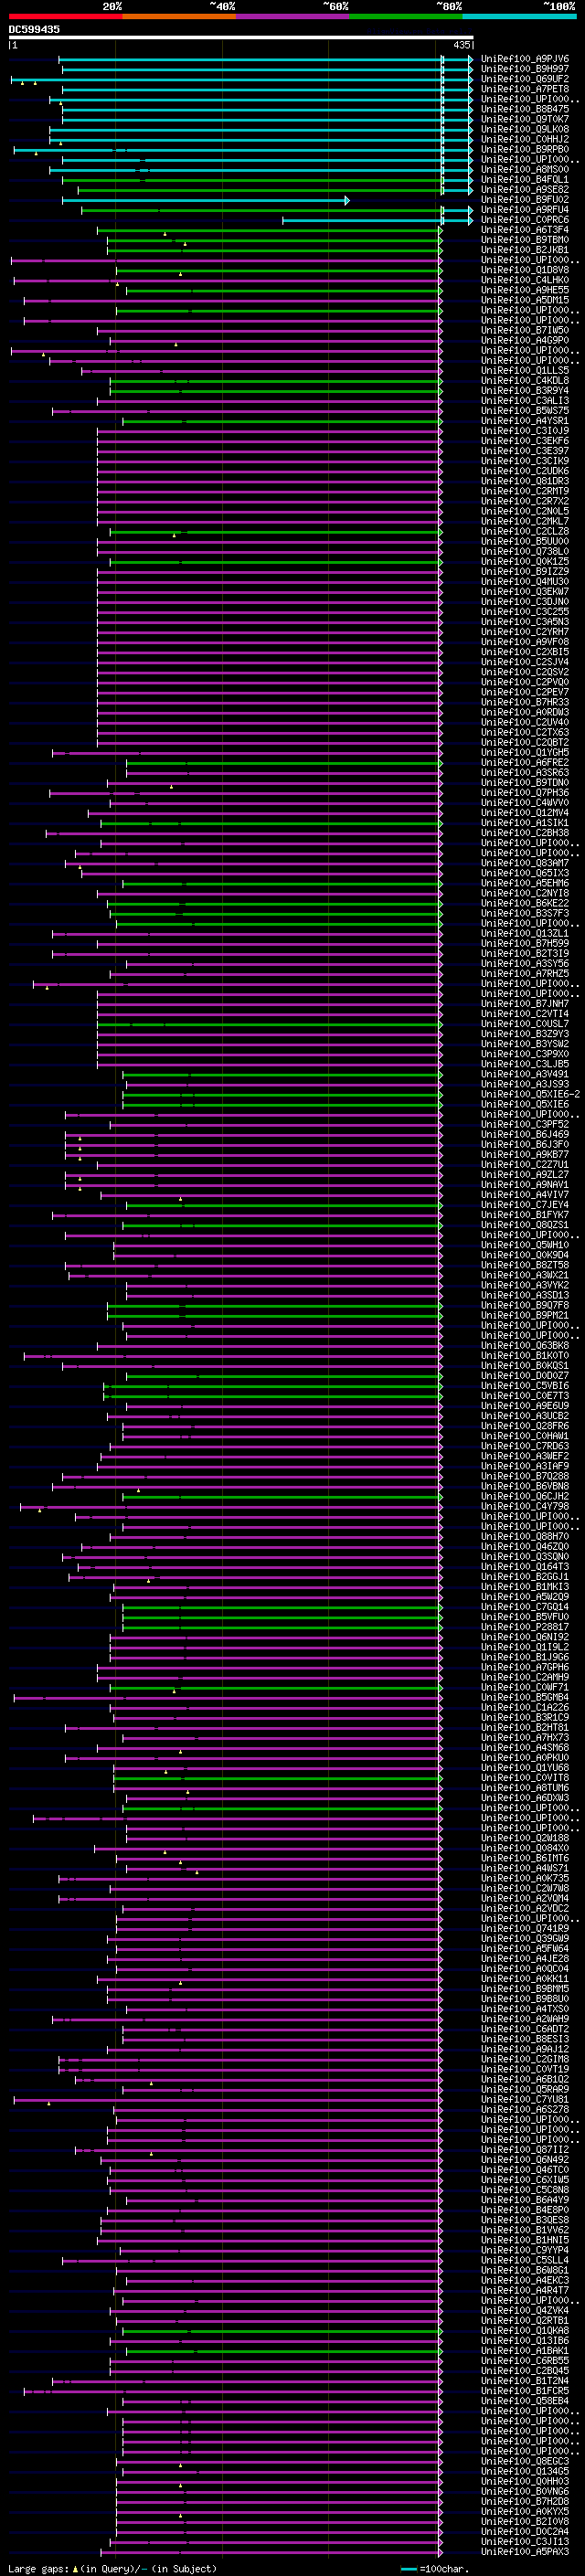
Task: Click the cyan ~100% identity legend segment
Action: point(519,16)
